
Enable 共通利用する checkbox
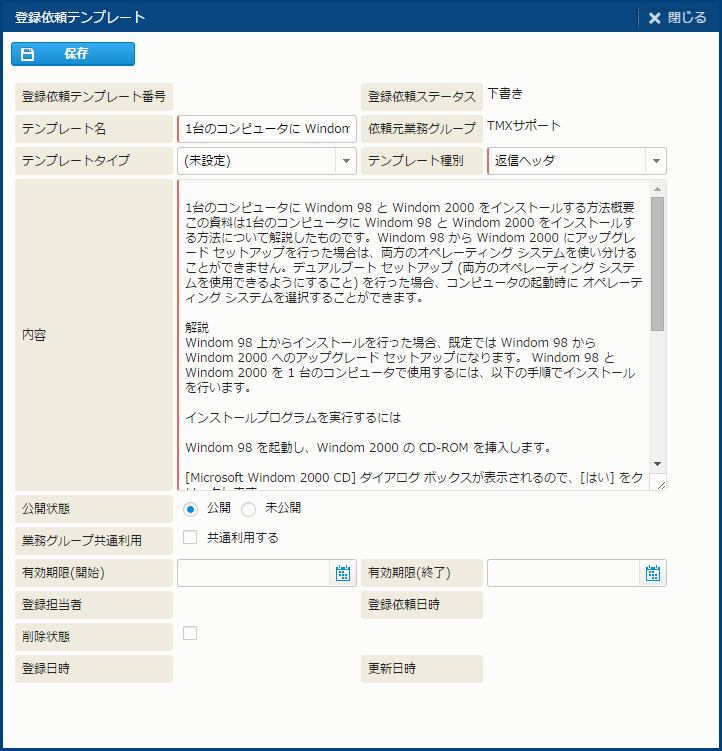pyautogui.click(x=190, y=538)
